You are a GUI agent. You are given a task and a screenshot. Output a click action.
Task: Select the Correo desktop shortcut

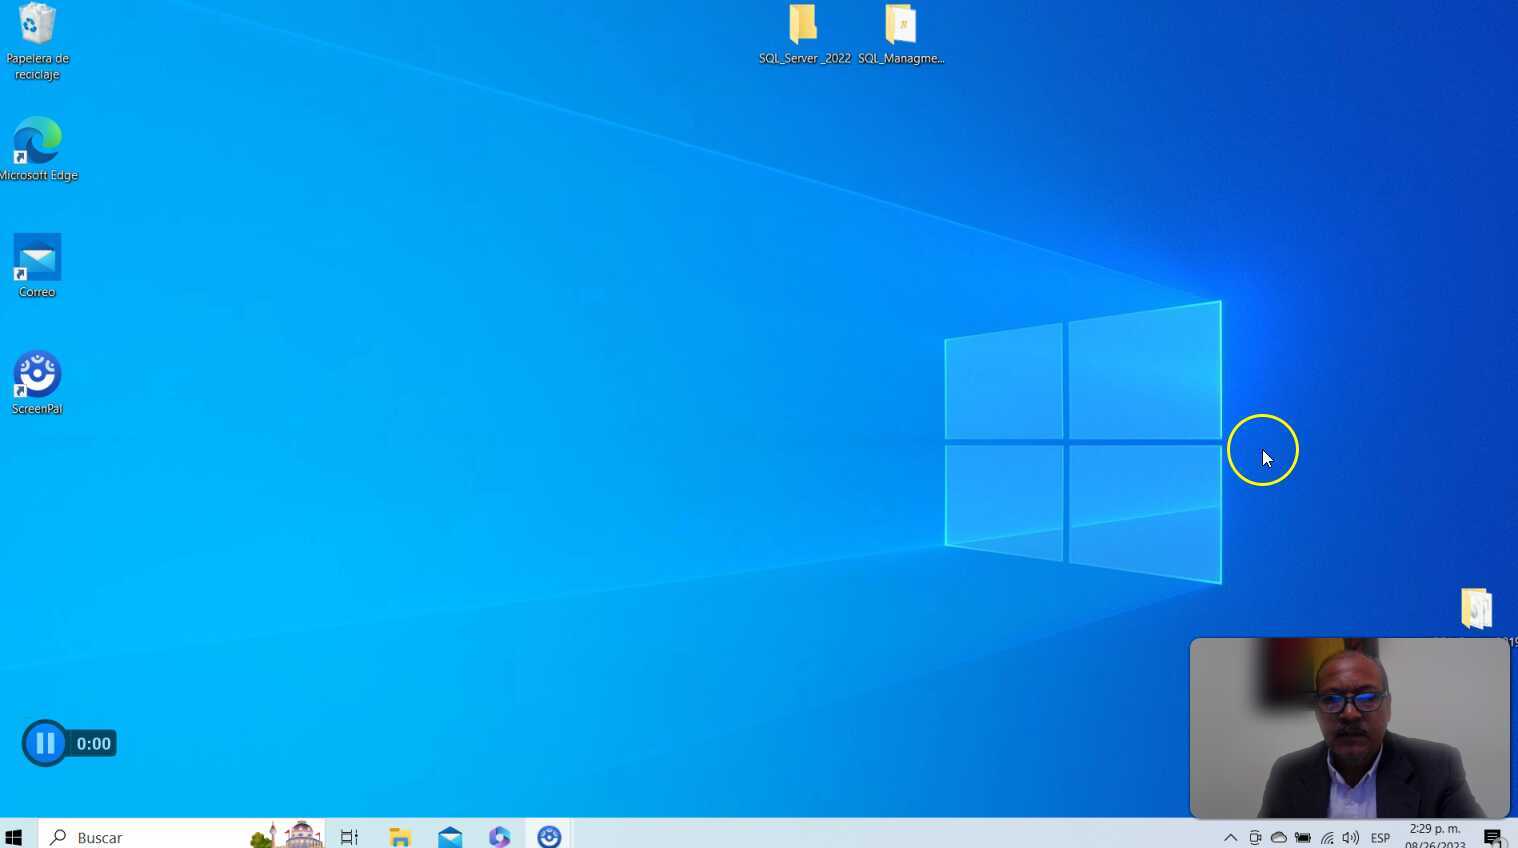pos(37,266)
